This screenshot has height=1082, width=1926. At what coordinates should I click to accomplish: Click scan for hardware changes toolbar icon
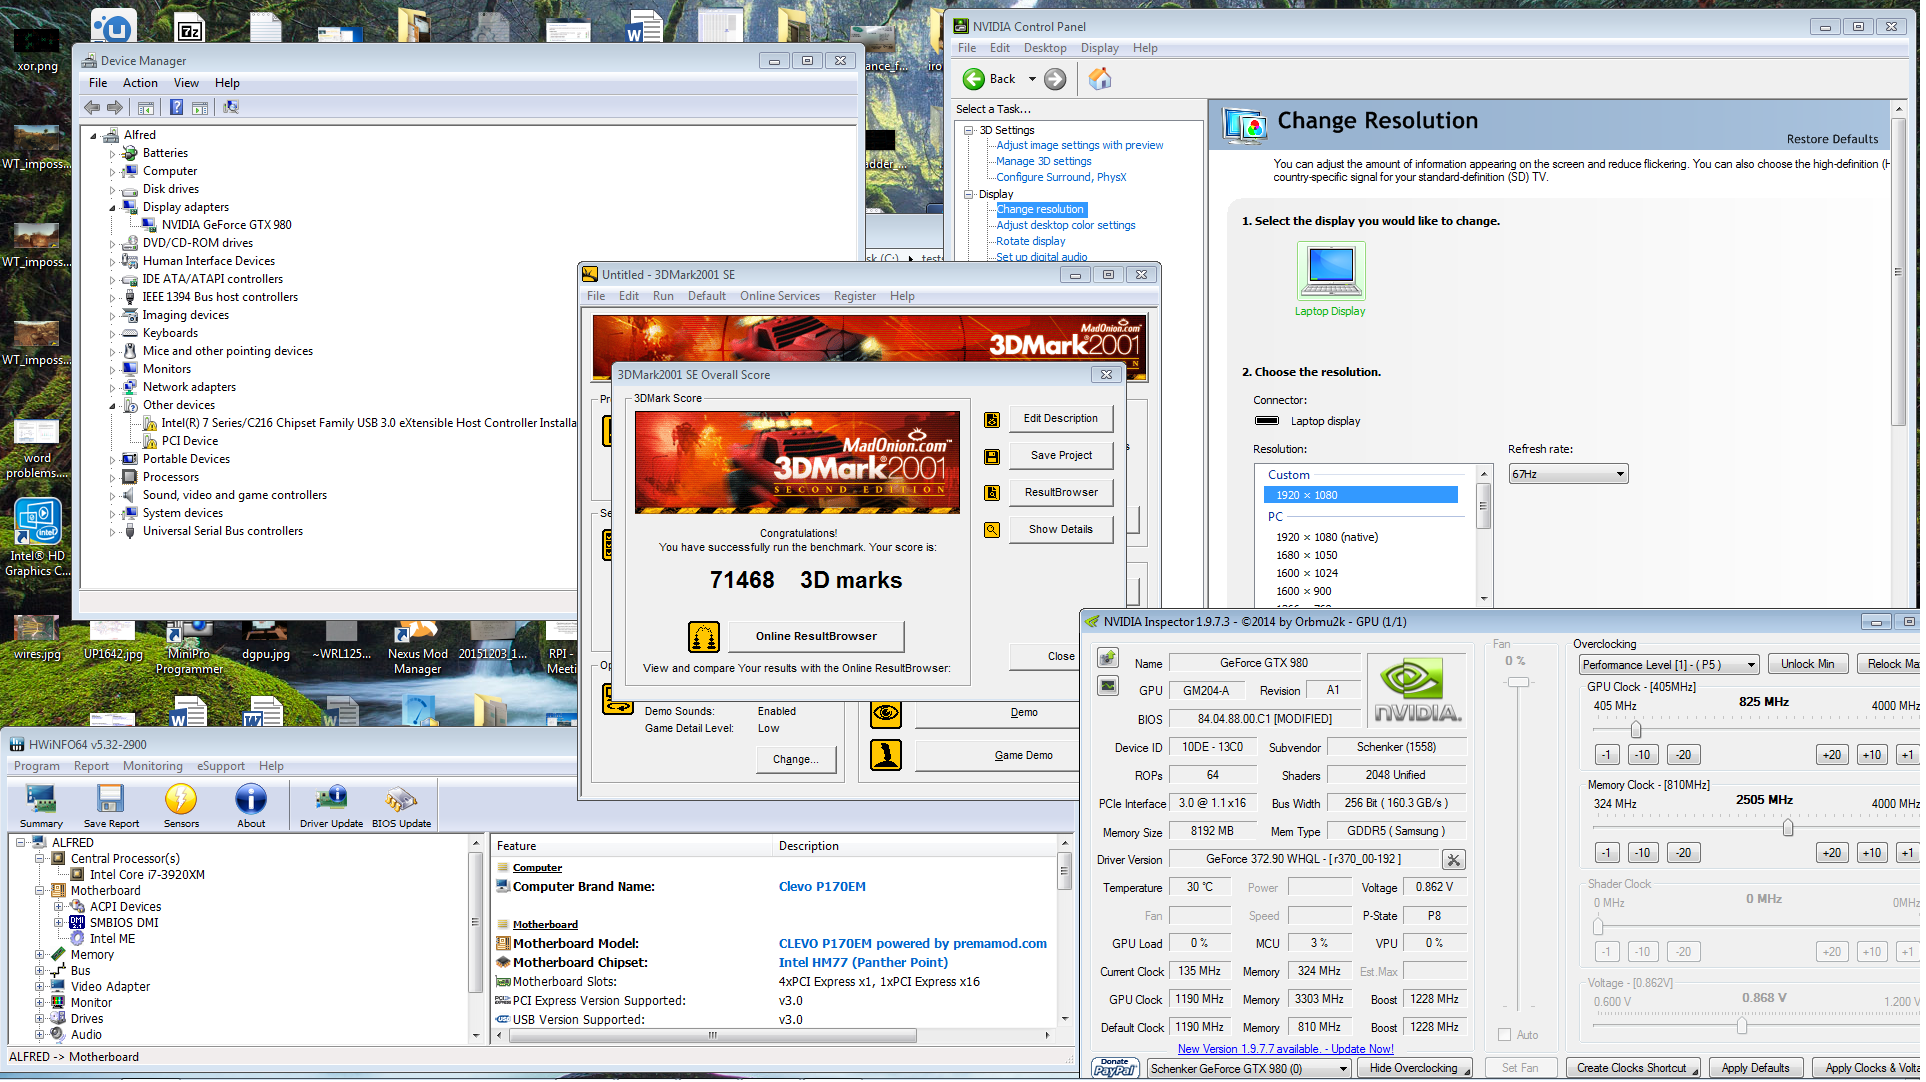point(231,107)
